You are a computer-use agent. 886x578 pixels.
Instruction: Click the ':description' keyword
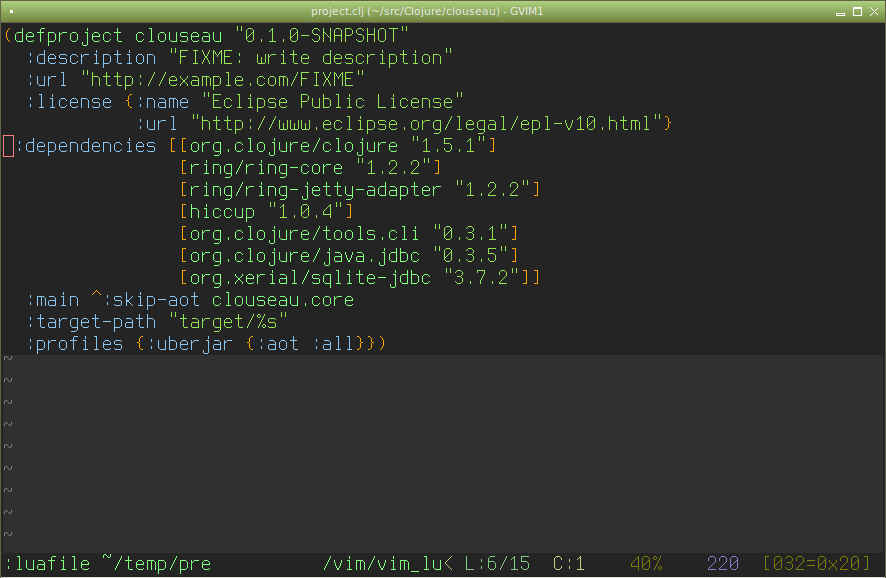tap(90, 58)
